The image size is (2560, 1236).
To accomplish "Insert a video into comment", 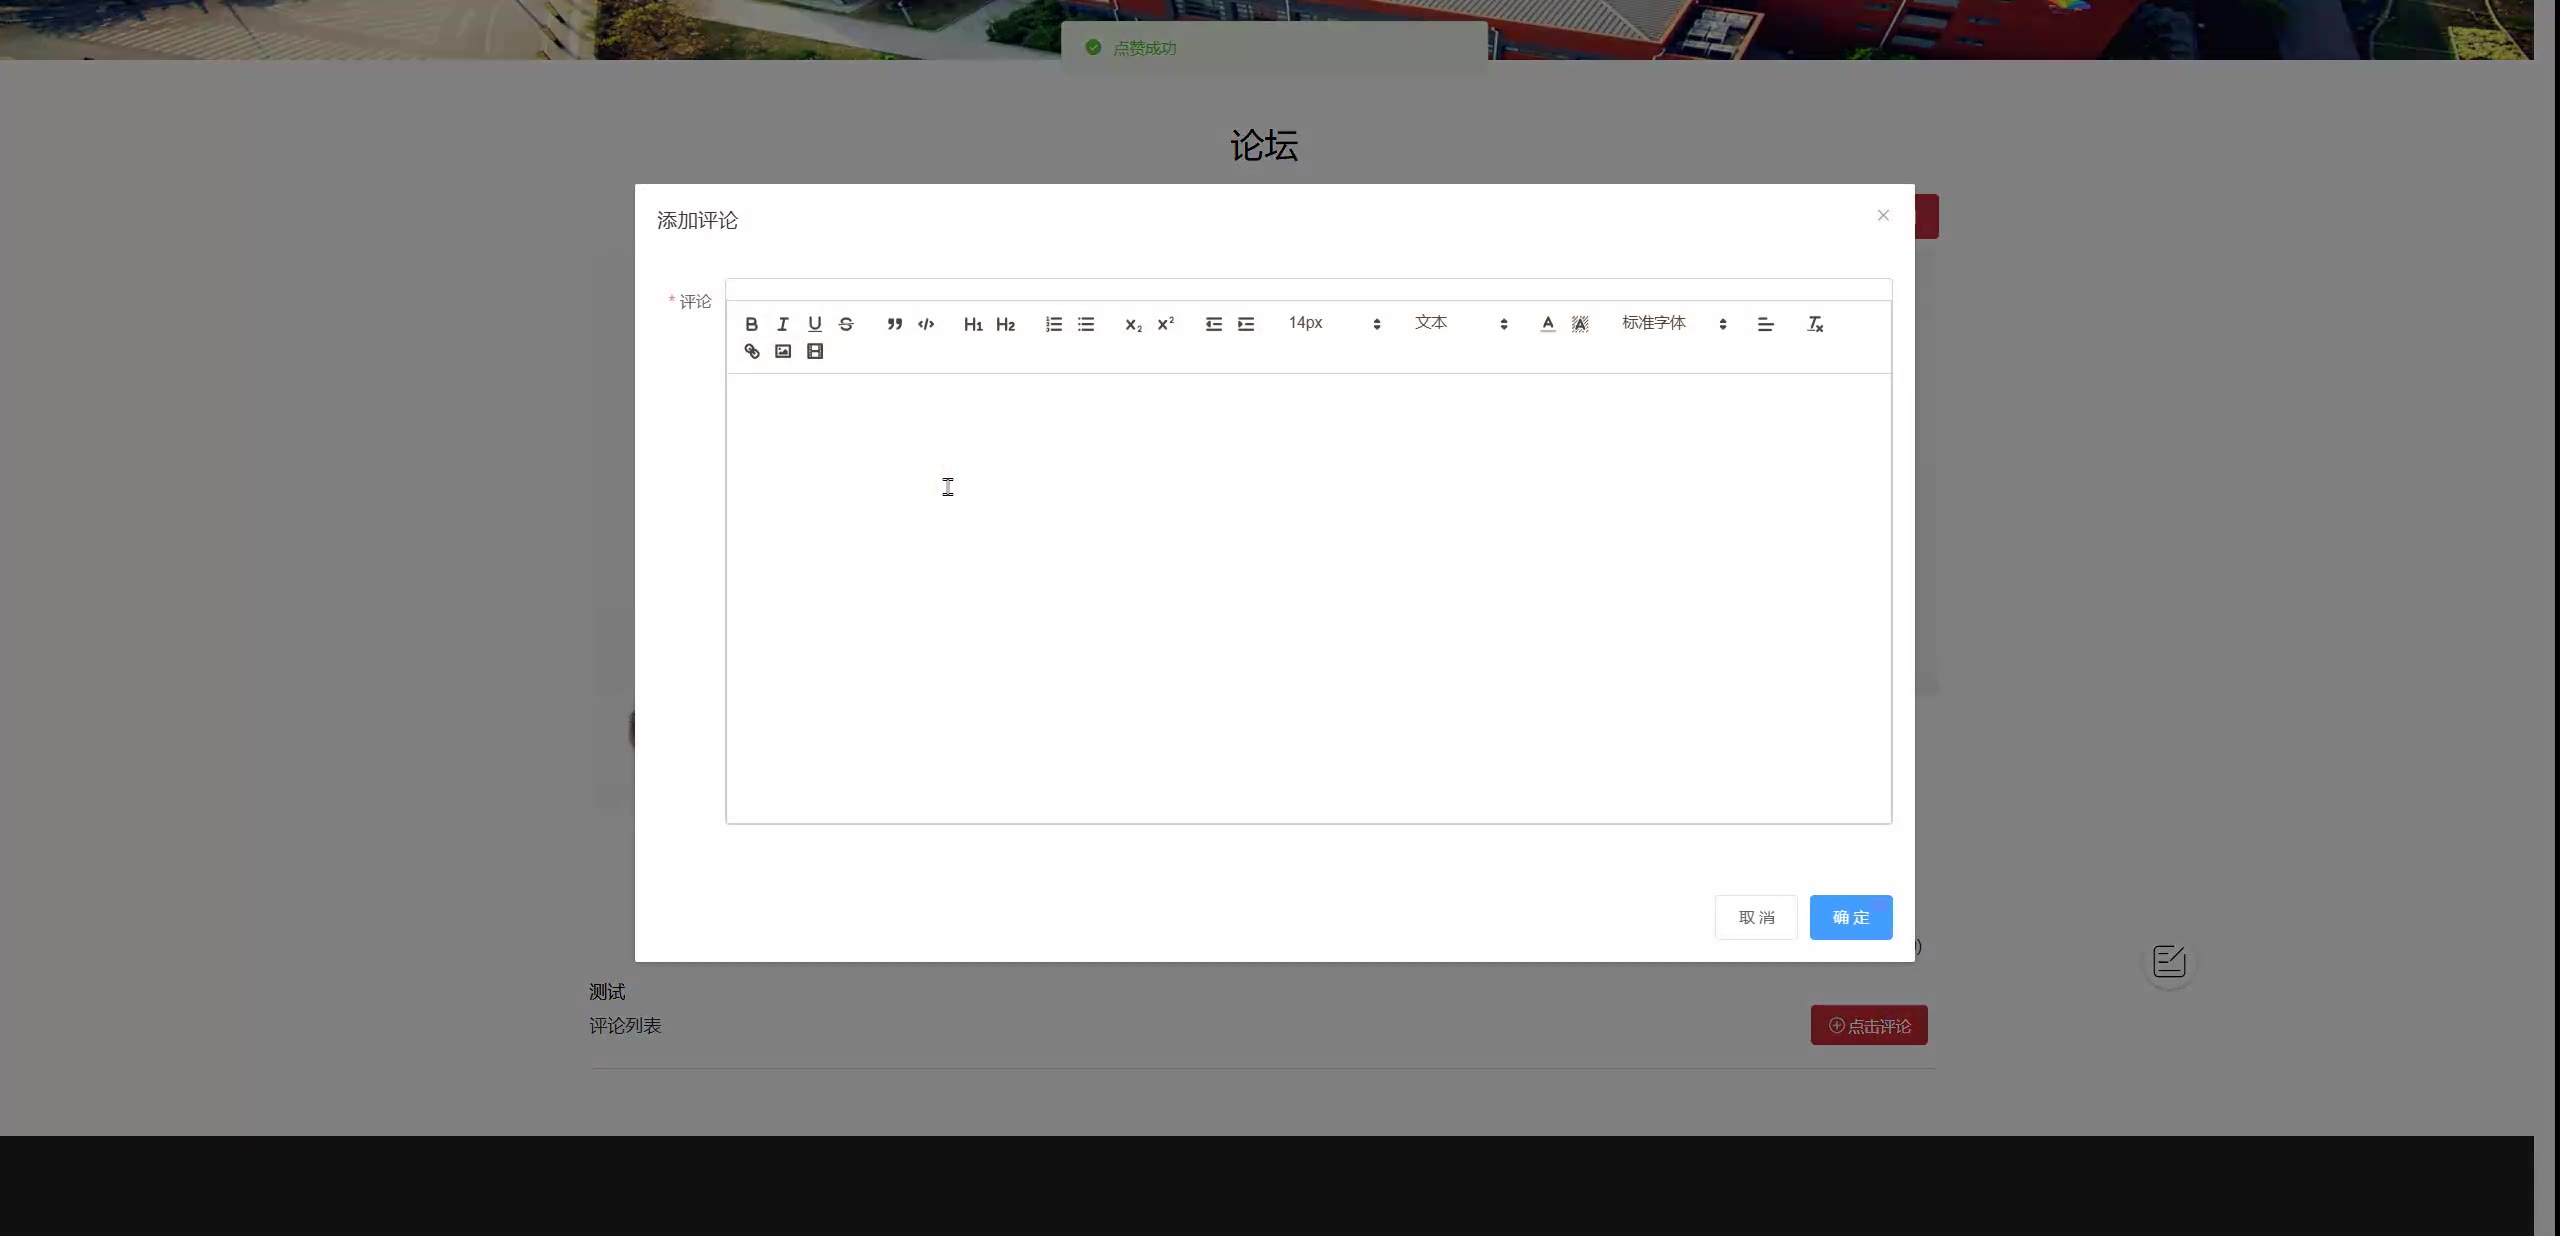I will tap(815, 351).
